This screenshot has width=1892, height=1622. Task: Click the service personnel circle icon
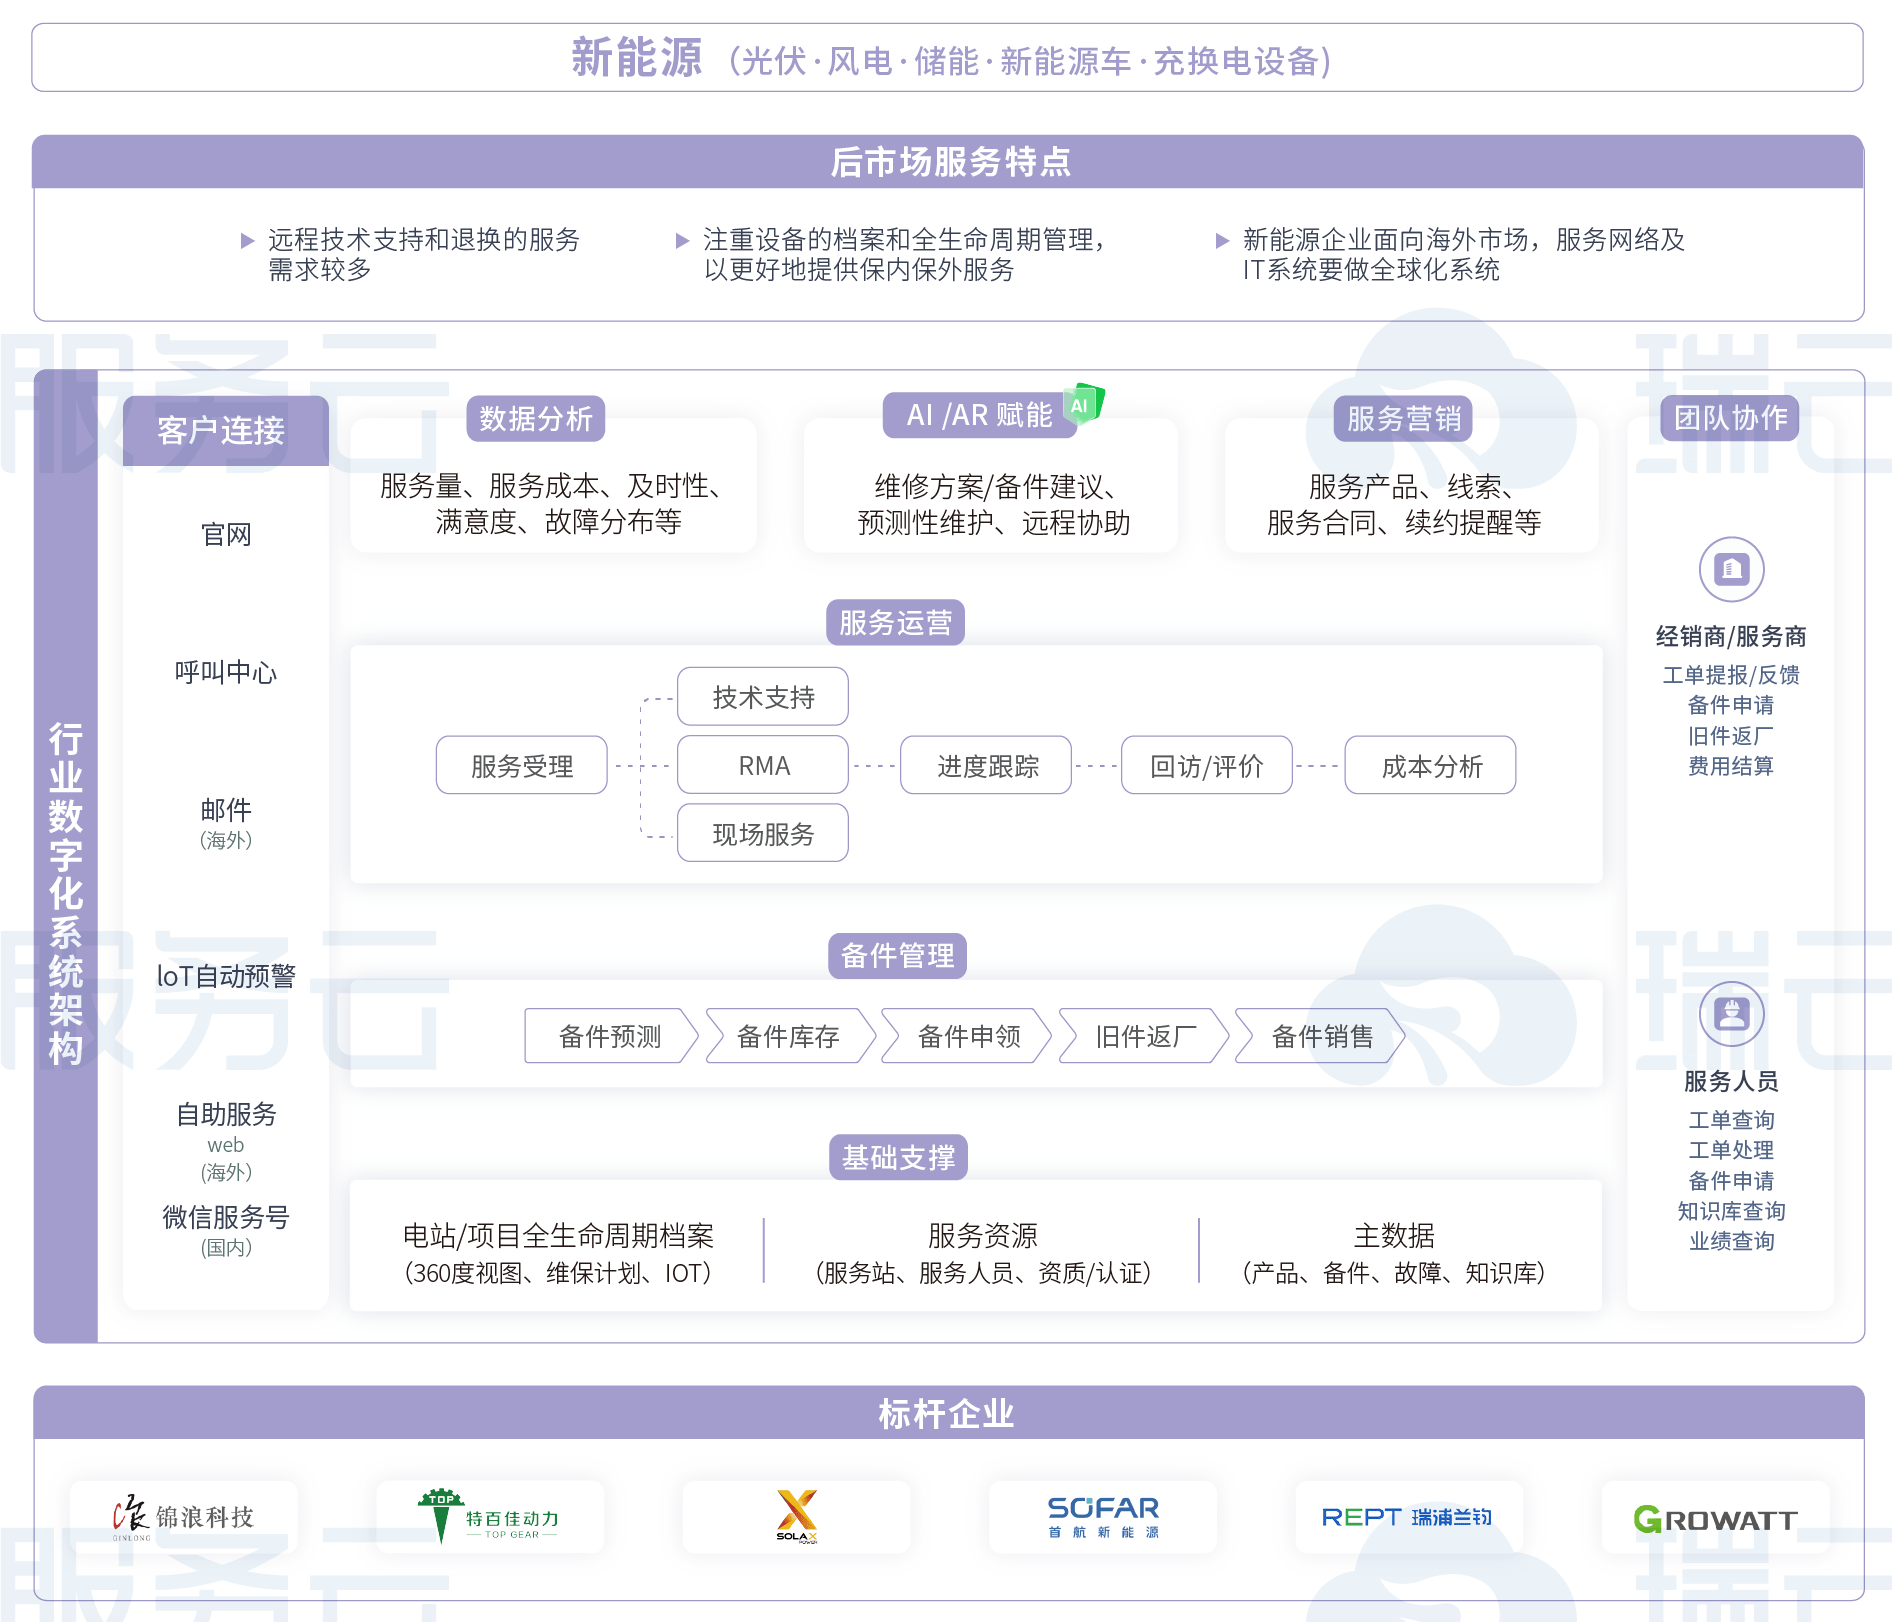click(x=1731, y=1014)
